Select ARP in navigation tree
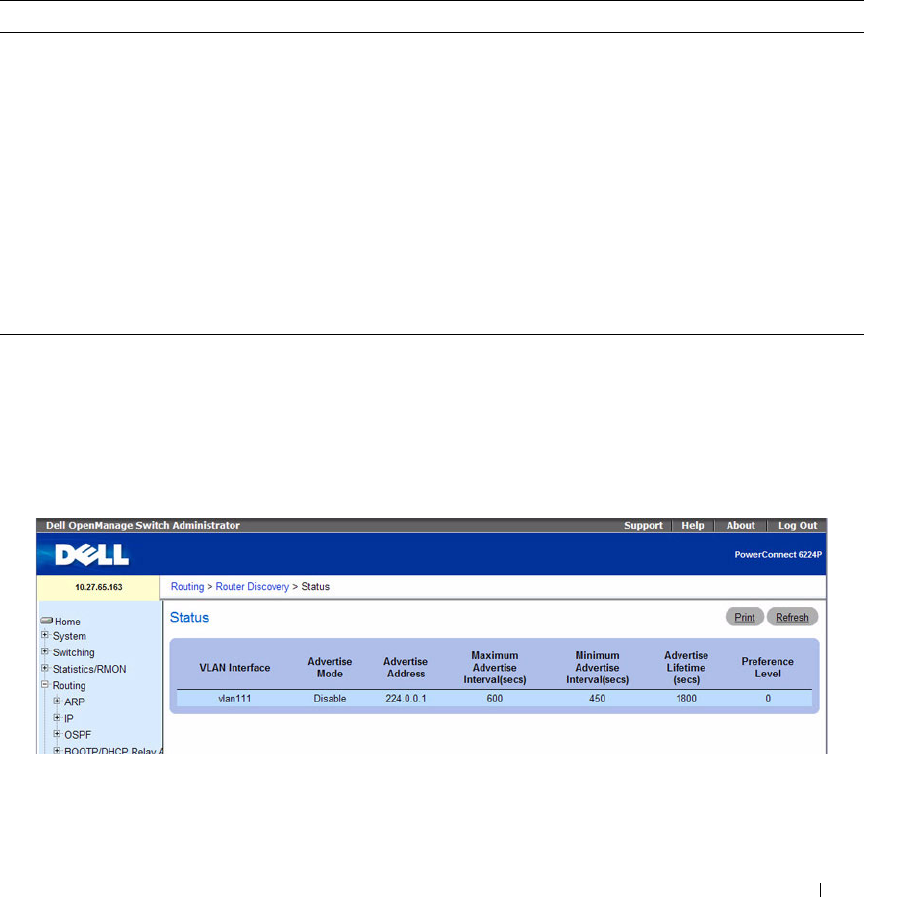The image size is (900, 897). point(75,702)
